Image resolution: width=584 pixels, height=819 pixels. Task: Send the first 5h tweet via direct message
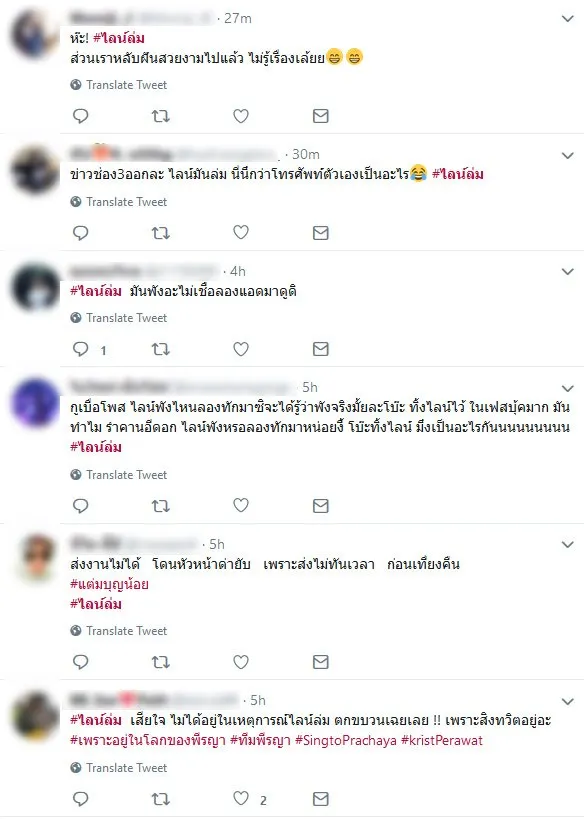321,506
